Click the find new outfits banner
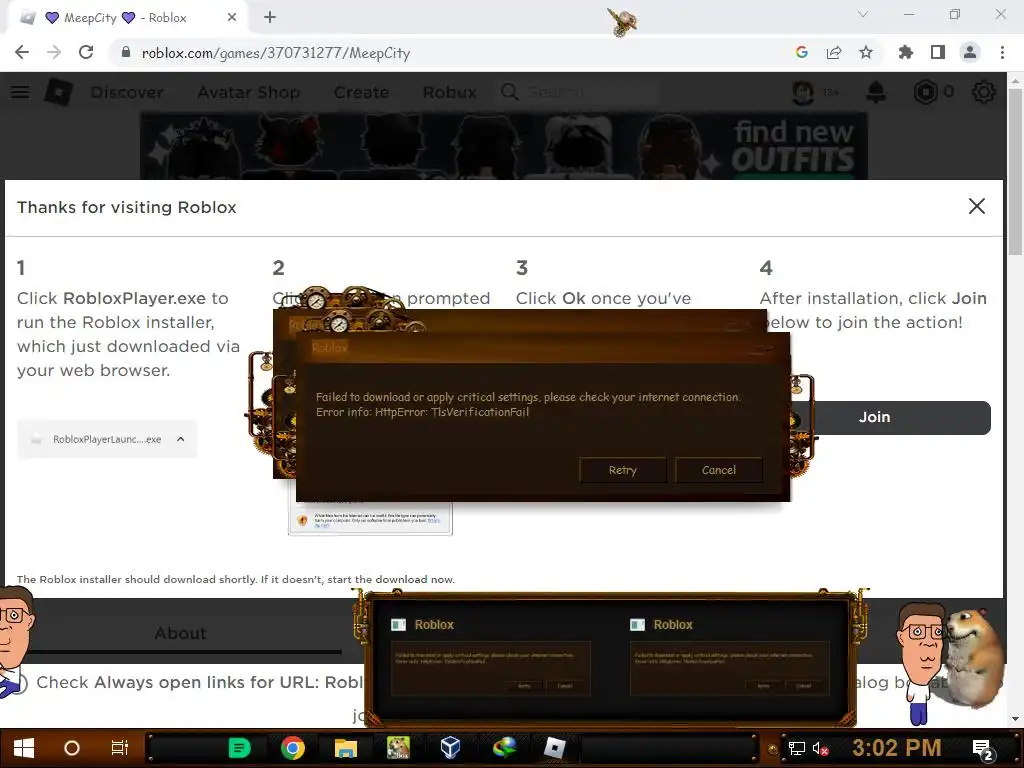The width and height of the screenshot is (1024, 768). 504,146
